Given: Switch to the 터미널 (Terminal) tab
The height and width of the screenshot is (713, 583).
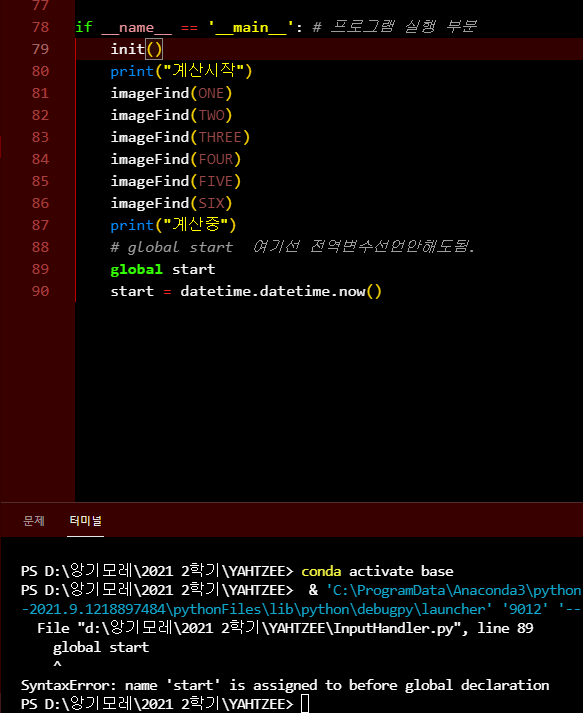Looking at the screenshot, I should (85, 521).
